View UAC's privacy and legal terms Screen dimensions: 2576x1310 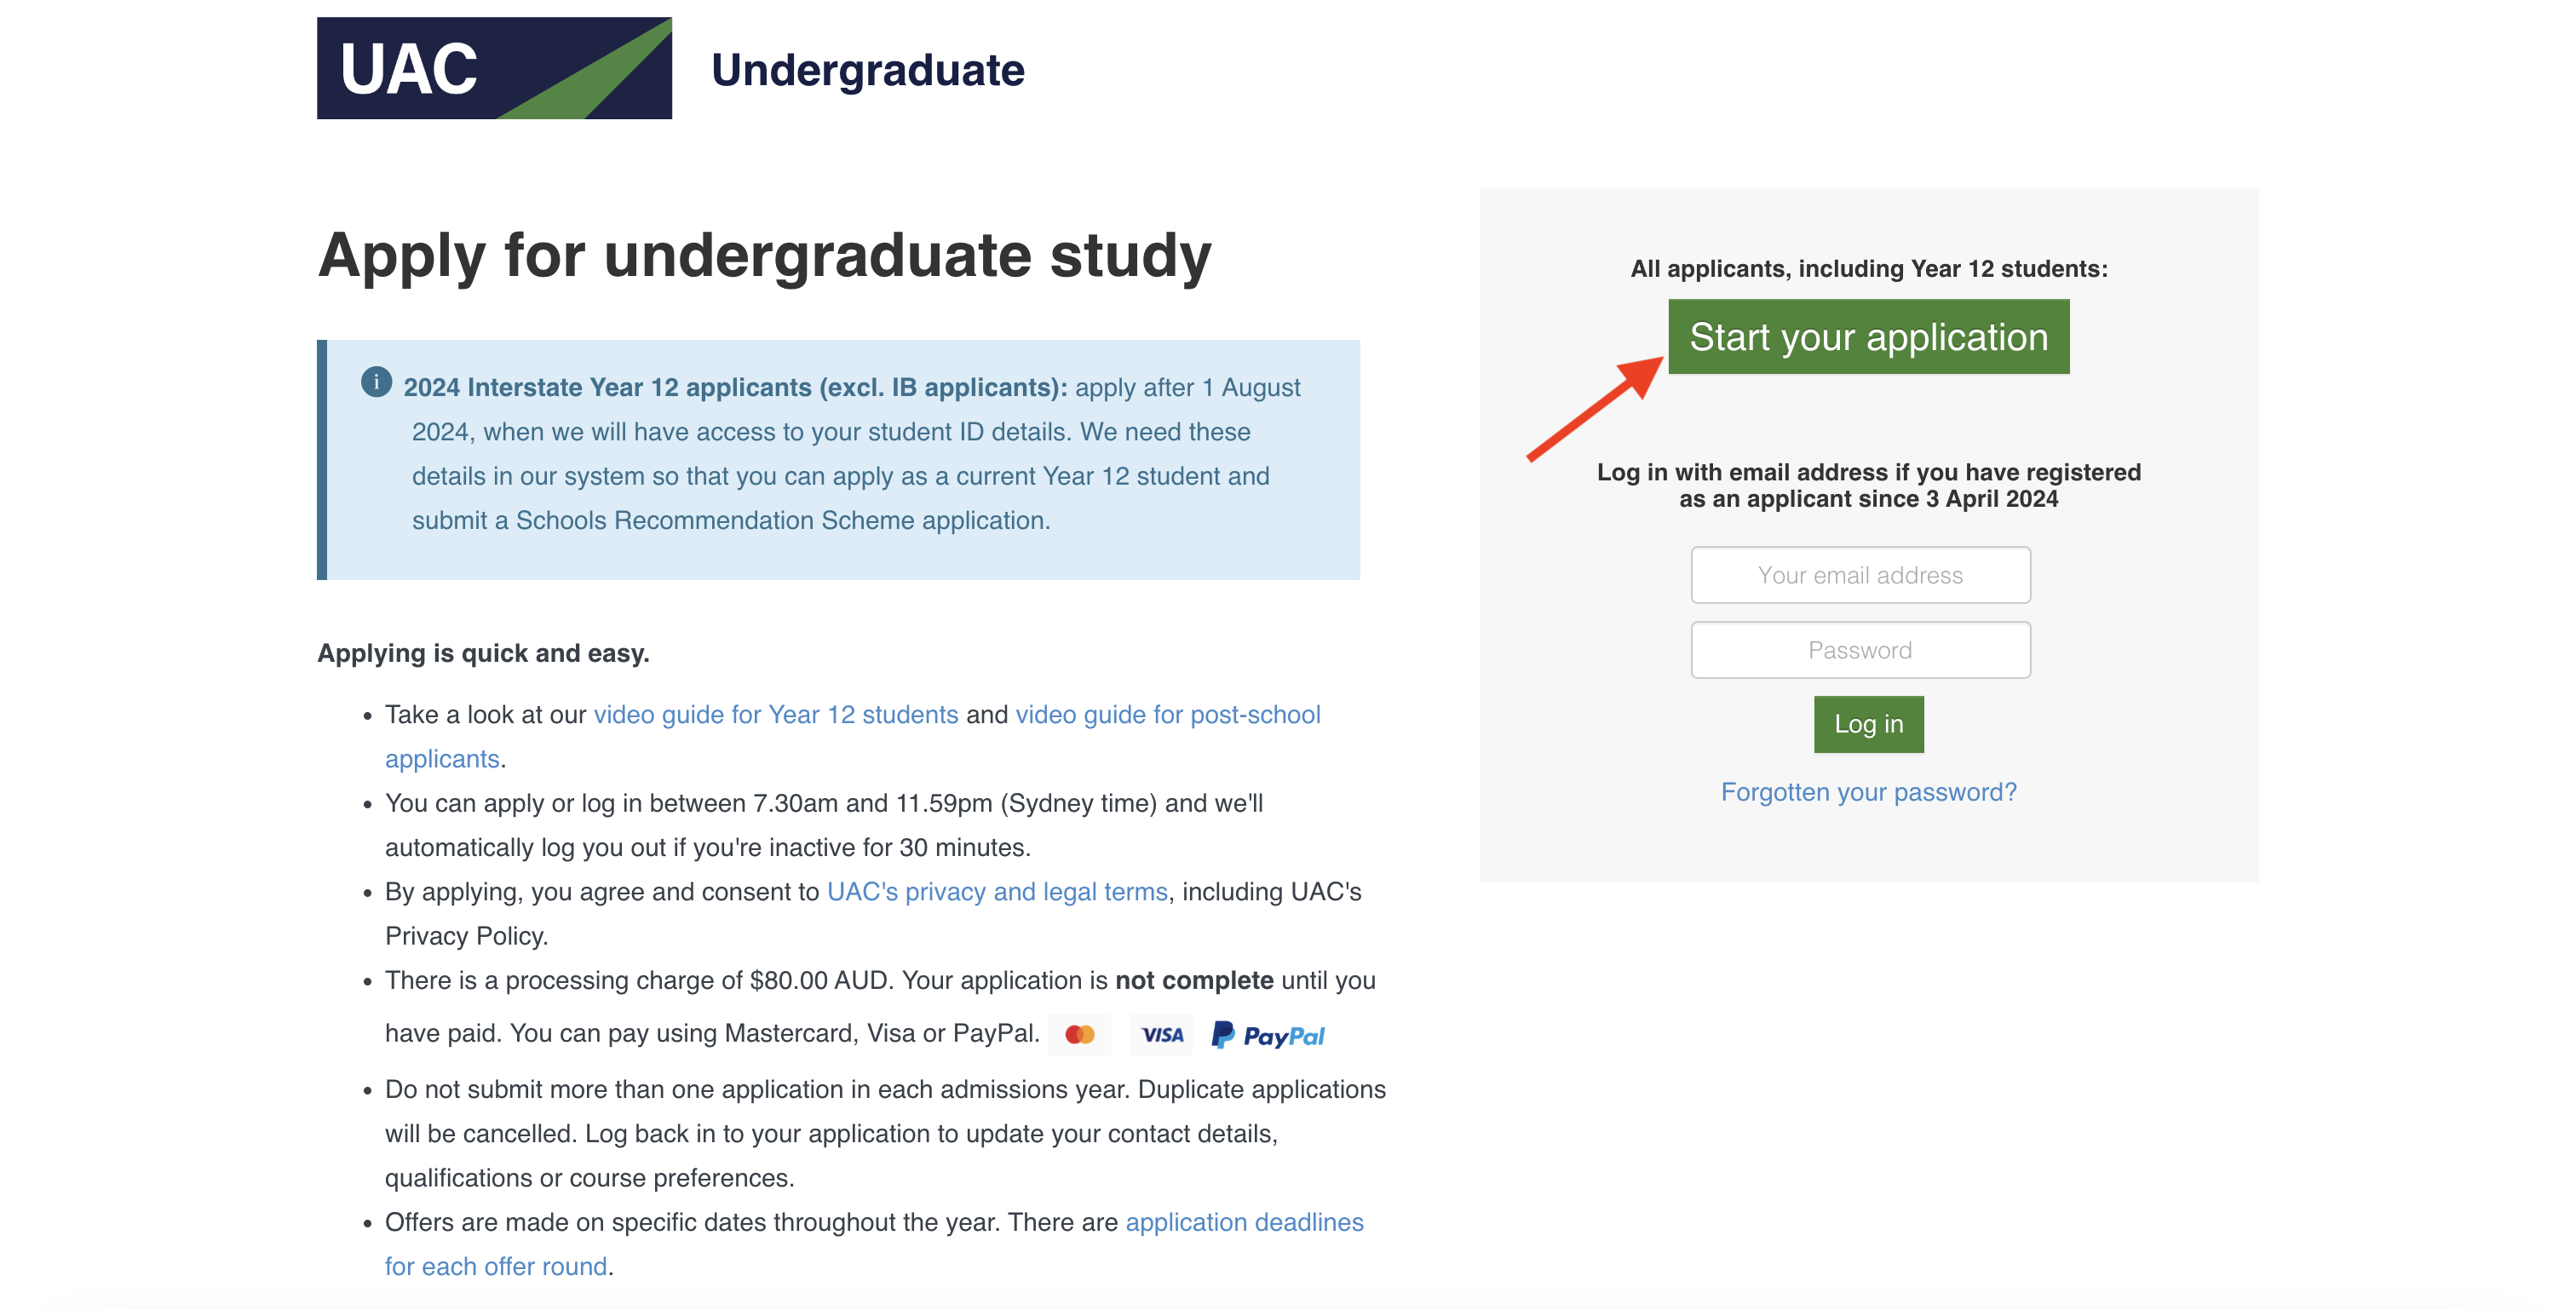(997, 891)
